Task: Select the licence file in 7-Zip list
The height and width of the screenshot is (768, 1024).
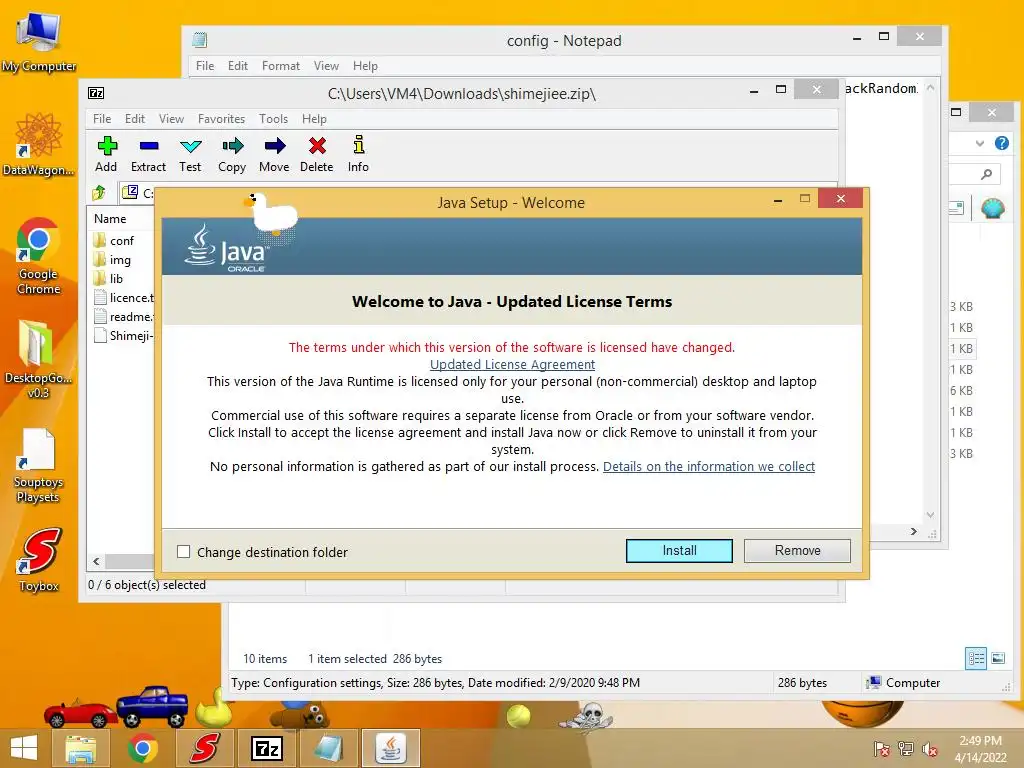Action: 123,298
